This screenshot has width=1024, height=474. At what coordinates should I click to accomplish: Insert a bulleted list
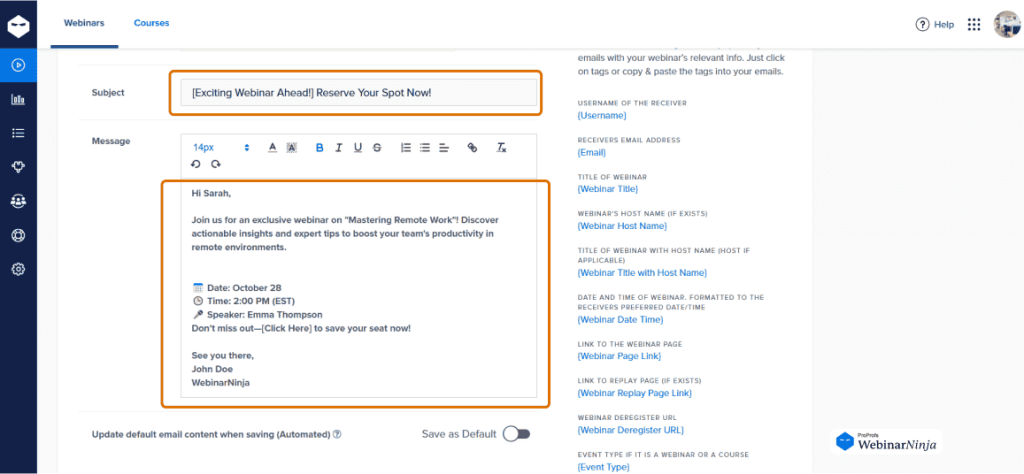tap(424, 148)
